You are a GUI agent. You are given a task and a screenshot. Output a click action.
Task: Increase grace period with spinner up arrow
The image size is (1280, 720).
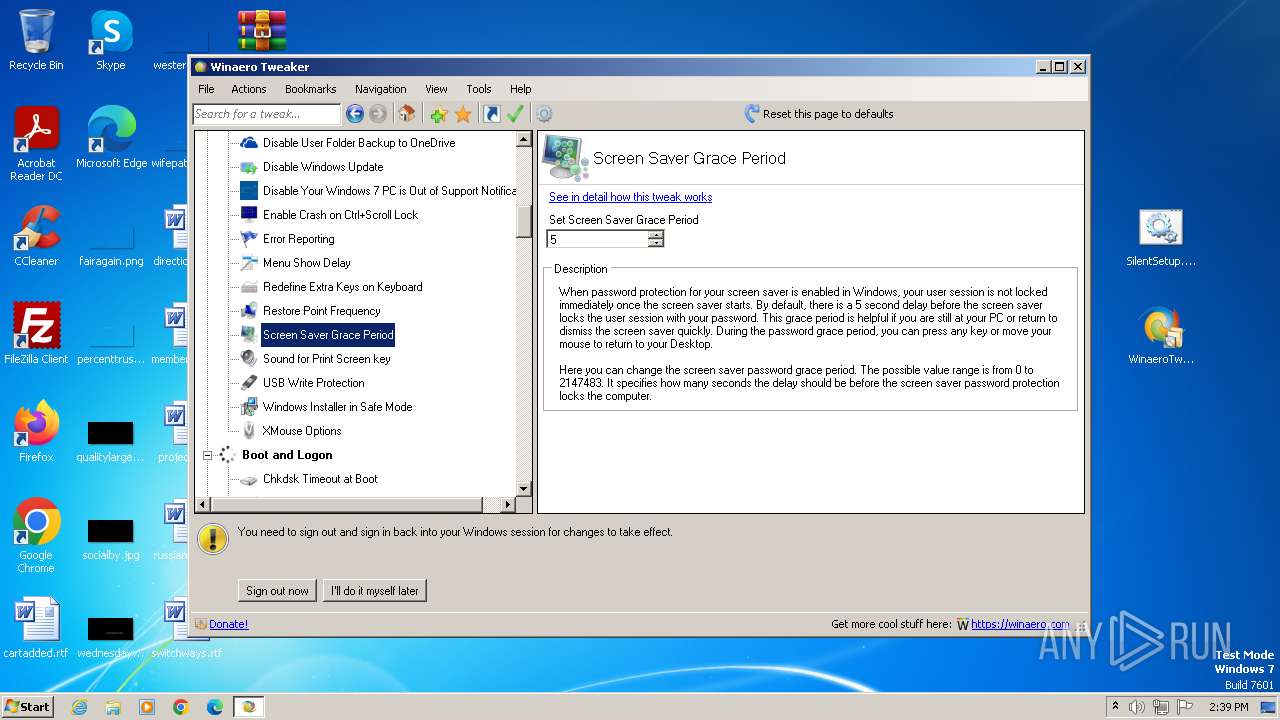pos(656,235)
